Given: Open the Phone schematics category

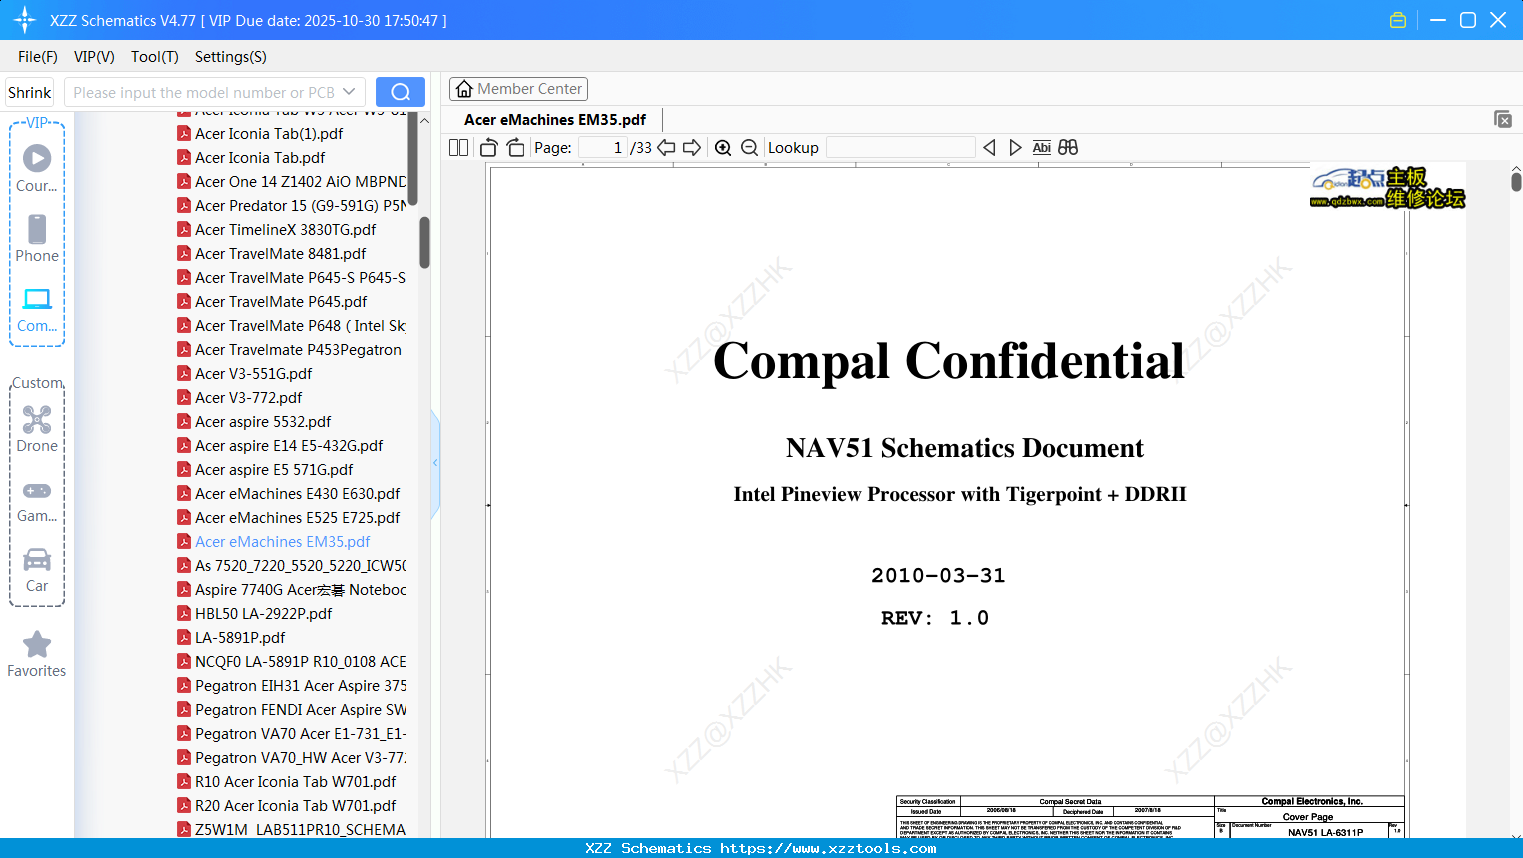Looking at the screenshot, I should (x=37, y=238).
